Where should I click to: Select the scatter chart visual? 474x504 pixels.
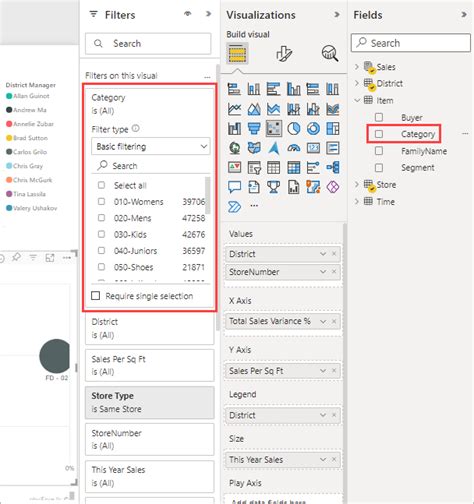(274, 129)
